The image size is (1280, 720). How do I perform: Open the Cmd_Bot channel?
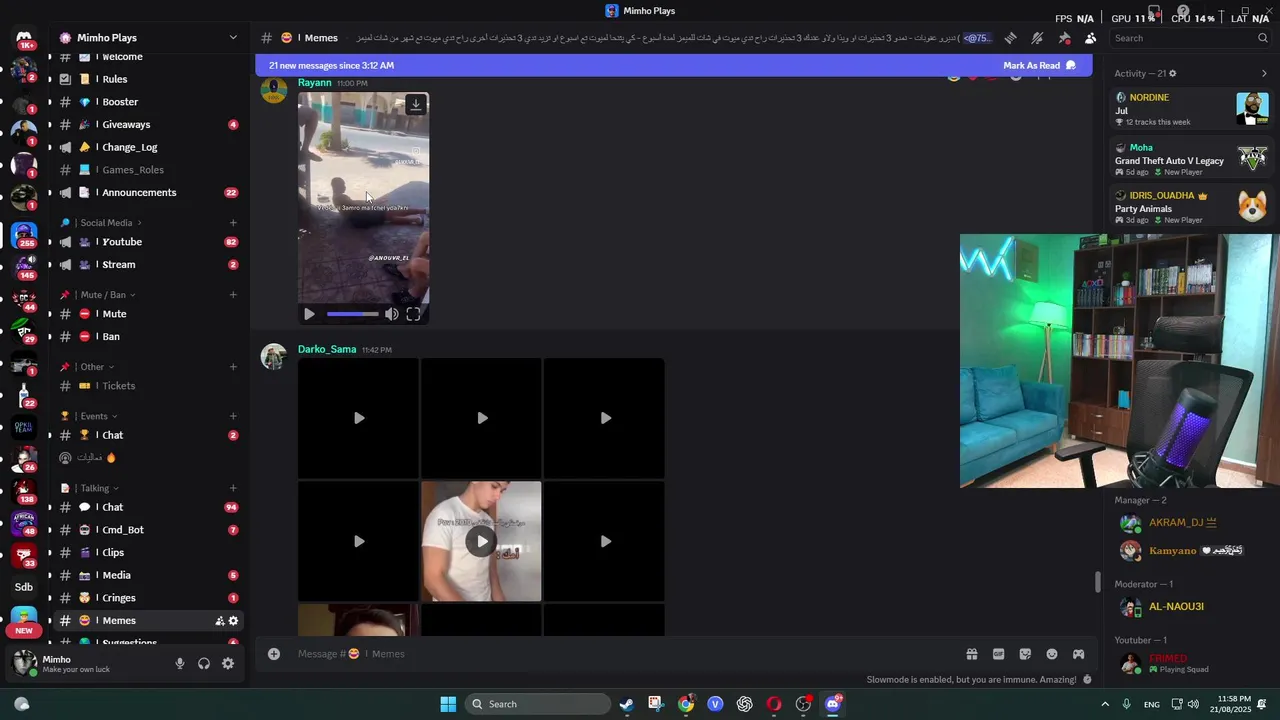click(149, 530)
